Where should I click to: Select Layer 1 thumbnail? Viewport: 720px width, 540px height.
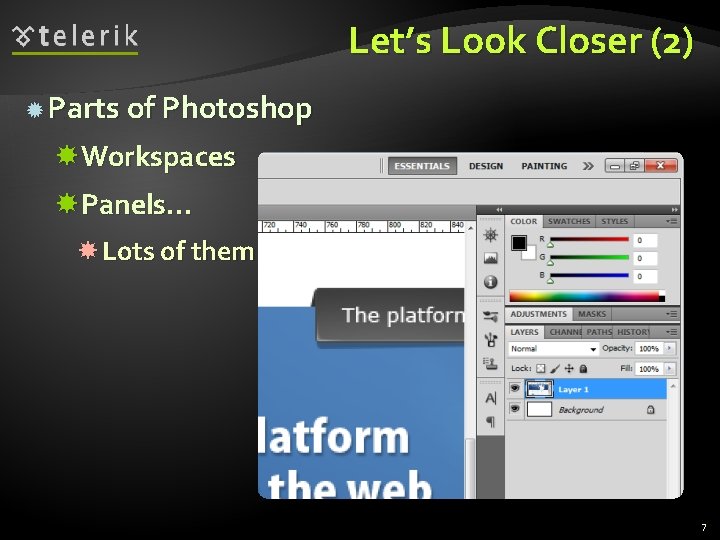click(539, 389)
